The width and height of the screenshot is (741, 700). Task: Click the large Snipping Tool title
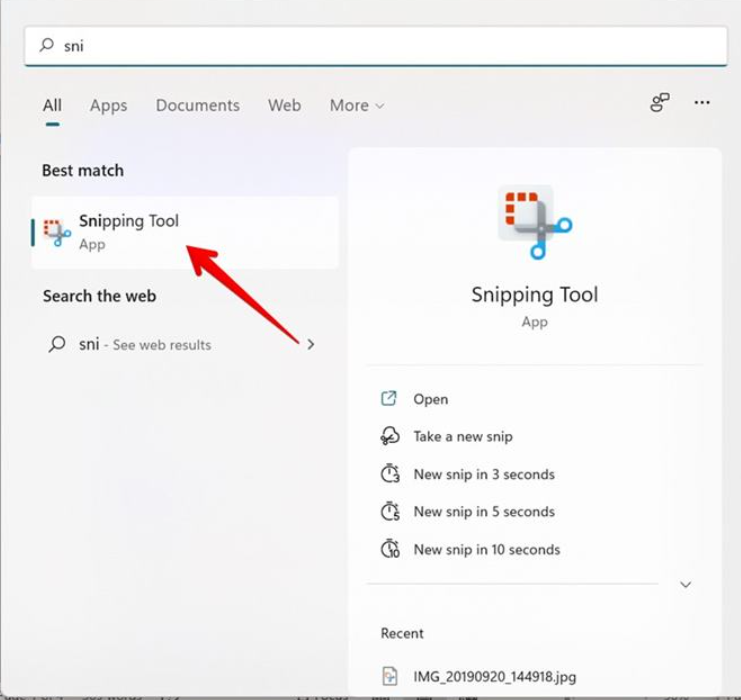[535, 294]
